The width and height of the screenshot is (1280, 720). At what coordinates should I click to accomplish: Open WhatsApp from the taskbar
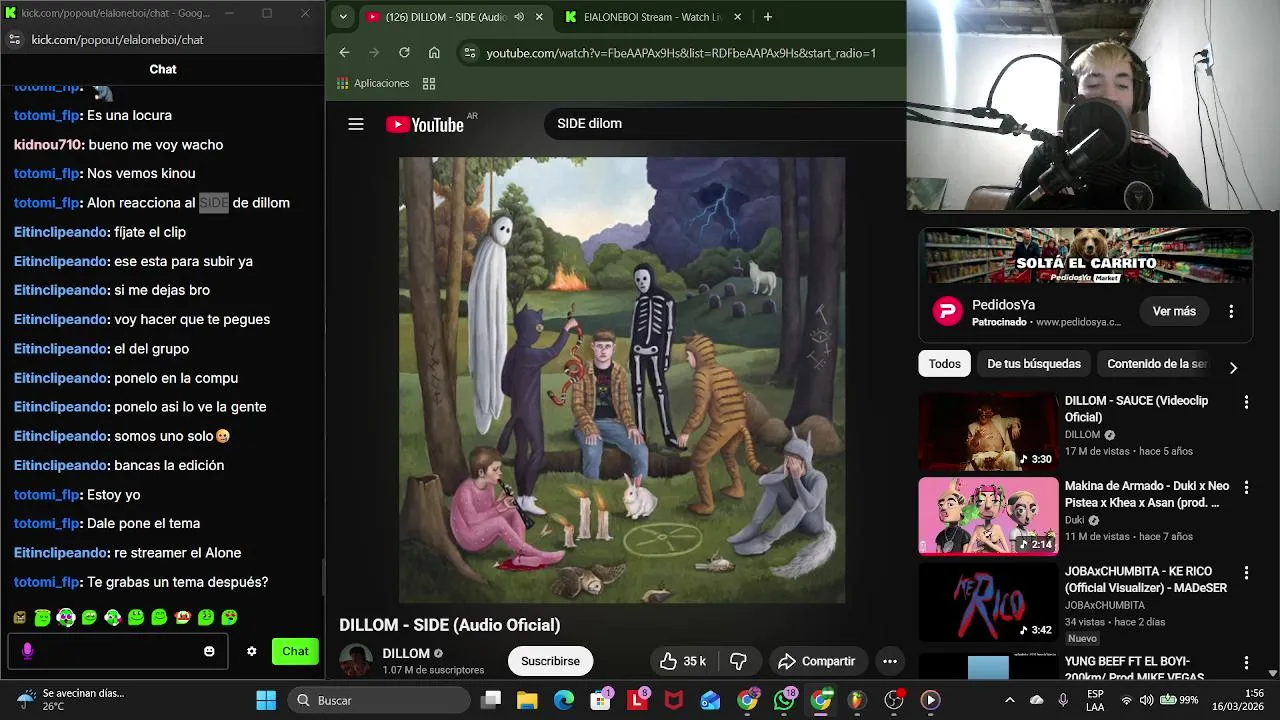pyautogui.click(x=785, y=700)
